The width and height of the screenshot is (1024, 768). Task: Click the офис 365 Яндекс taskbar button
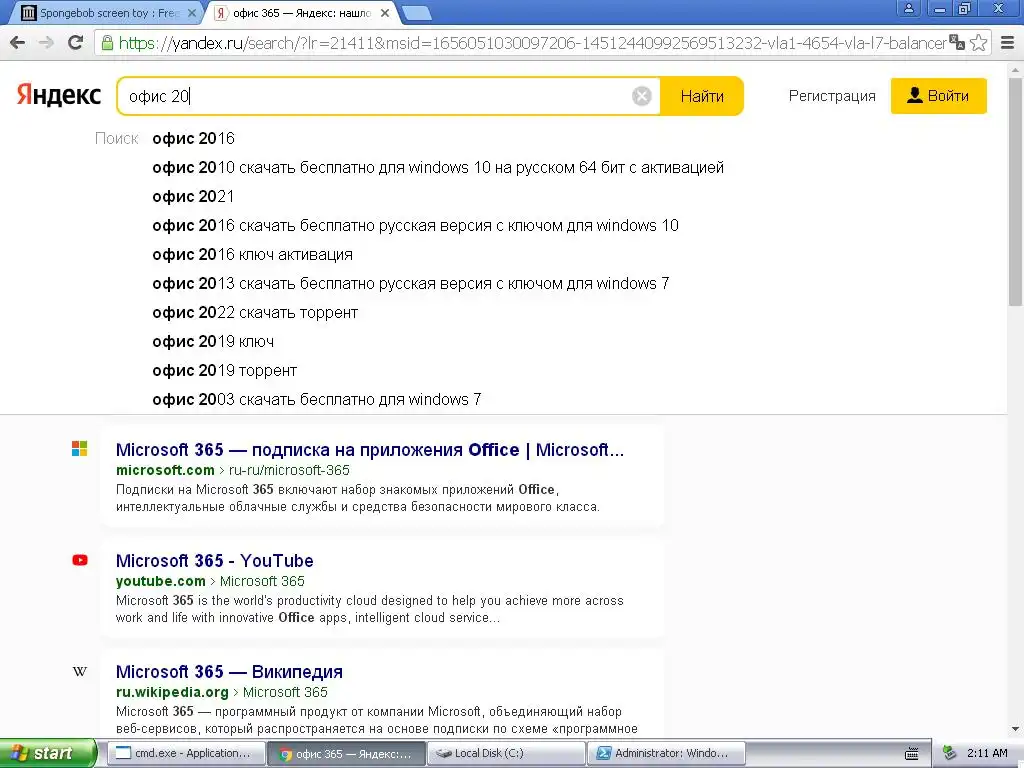(345, 754)
